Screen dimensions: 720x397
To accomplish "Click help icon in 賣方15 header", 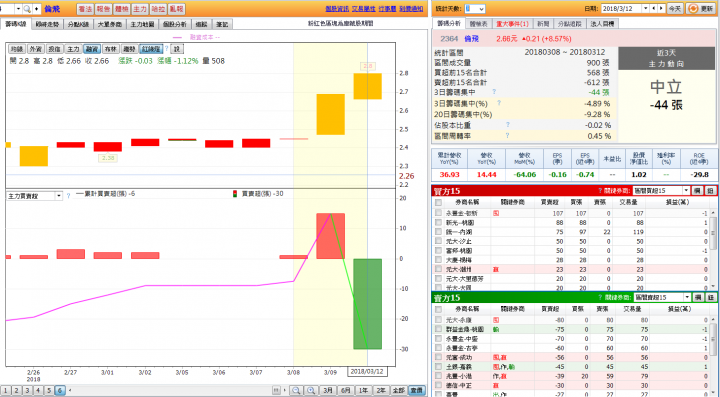I will point(601,297).
